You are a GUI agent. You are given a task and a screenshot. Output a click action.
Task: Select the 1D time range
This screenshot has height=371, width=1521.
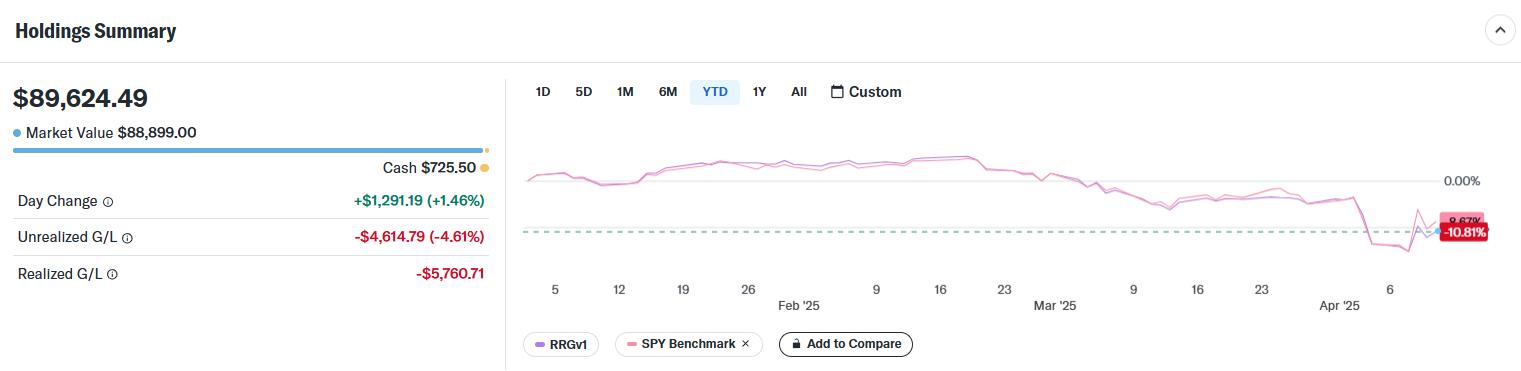543,92
